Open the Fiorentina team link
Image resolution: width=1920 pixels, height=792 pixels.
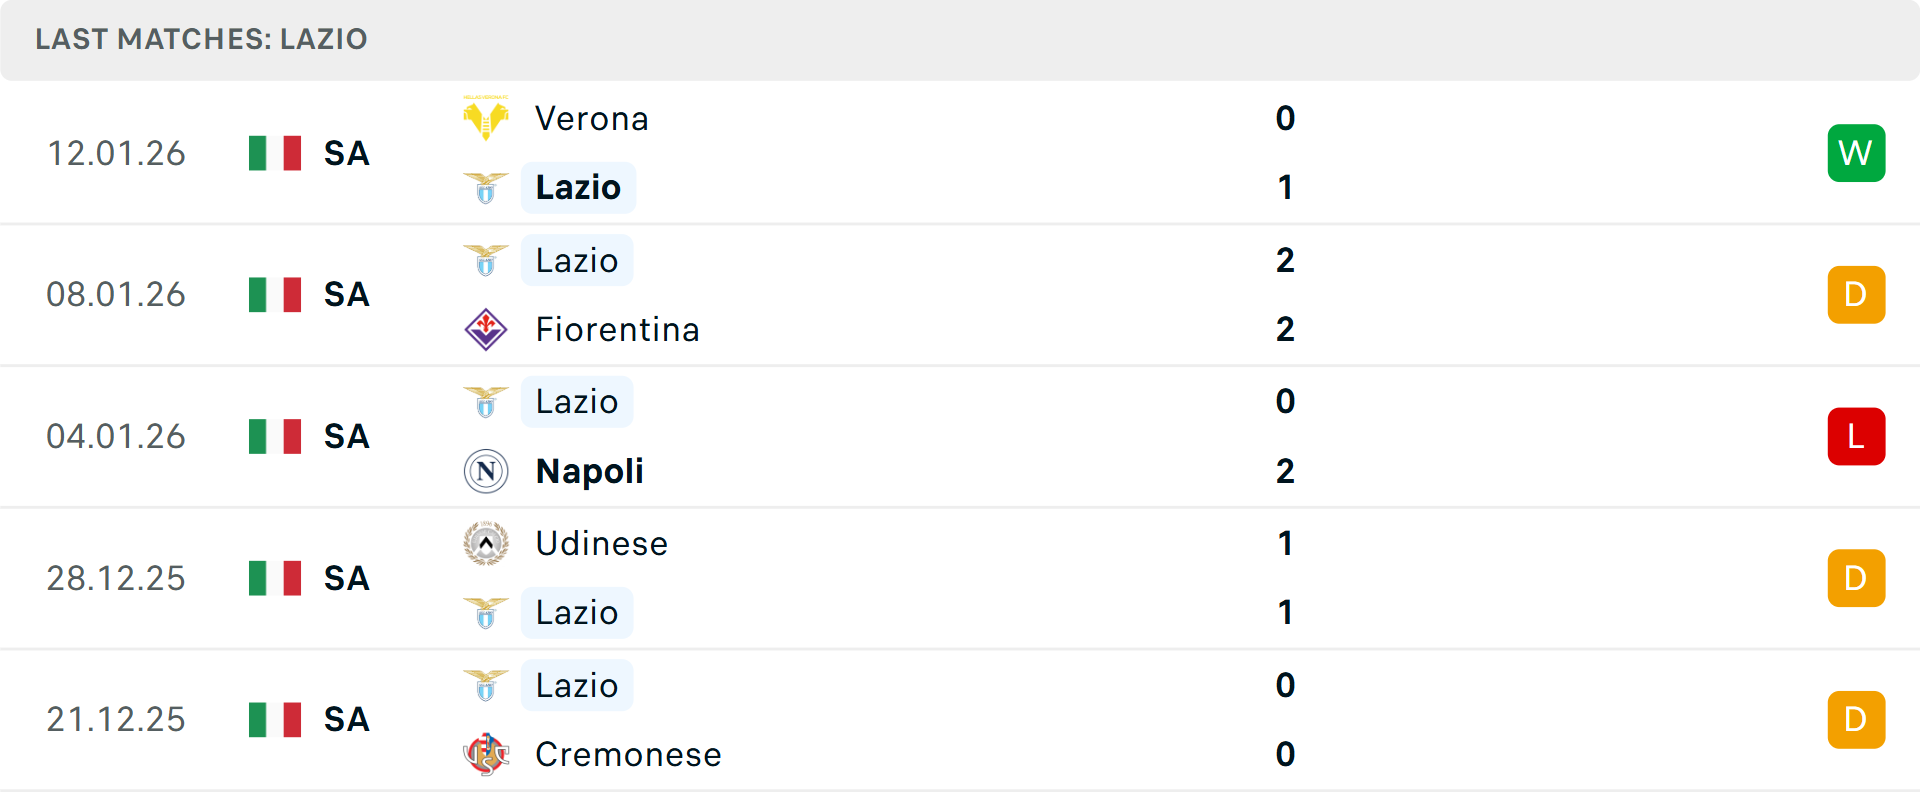(617, 329)
